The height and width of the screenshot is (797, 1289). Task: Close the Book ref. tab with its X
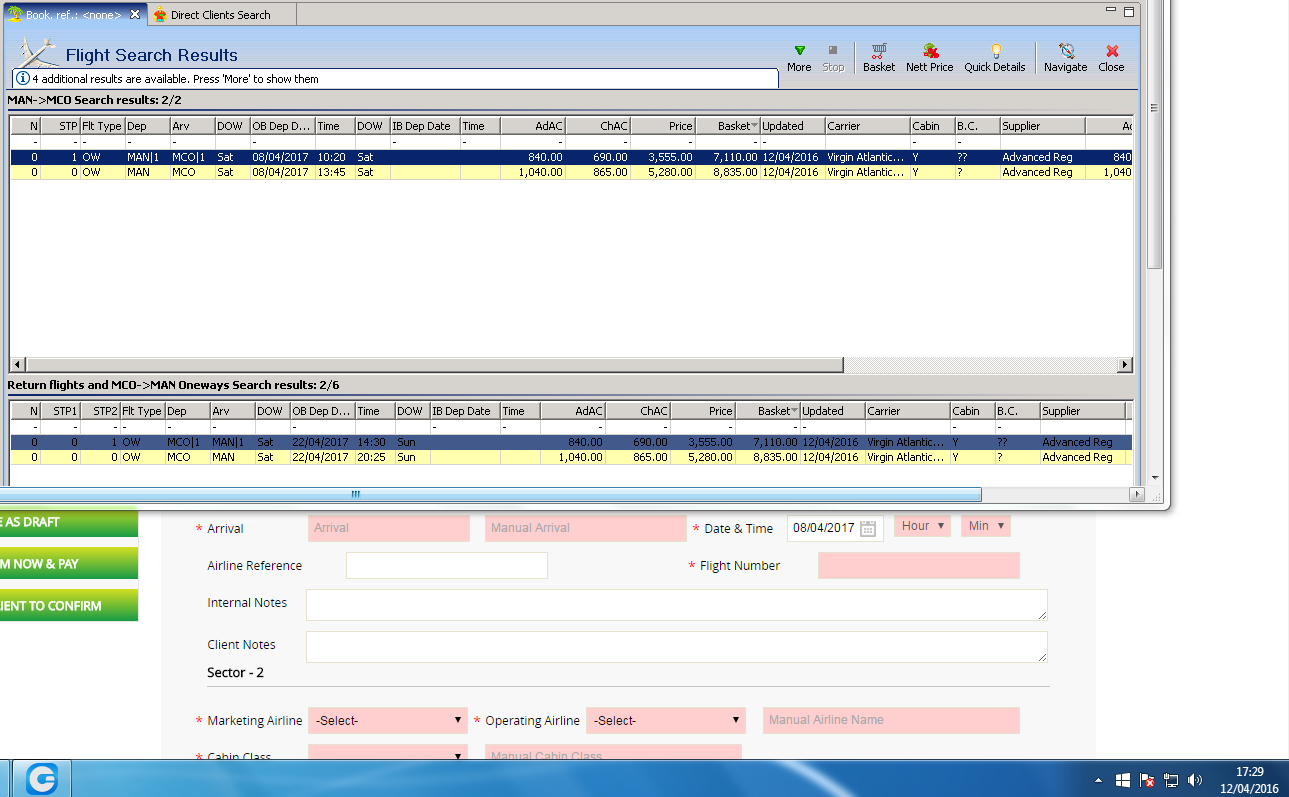[x=135, y=14]
